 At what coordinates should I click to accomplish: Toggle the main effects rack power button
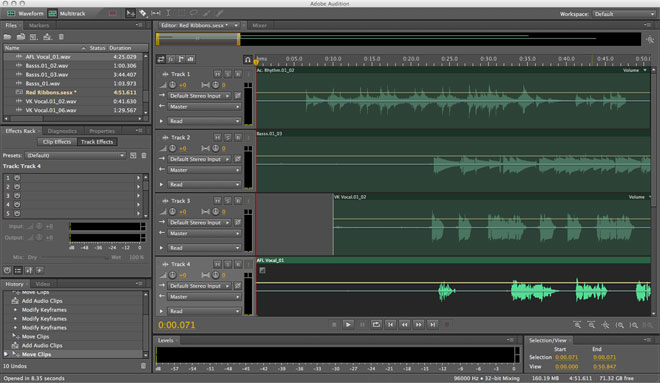click(7, 270)
